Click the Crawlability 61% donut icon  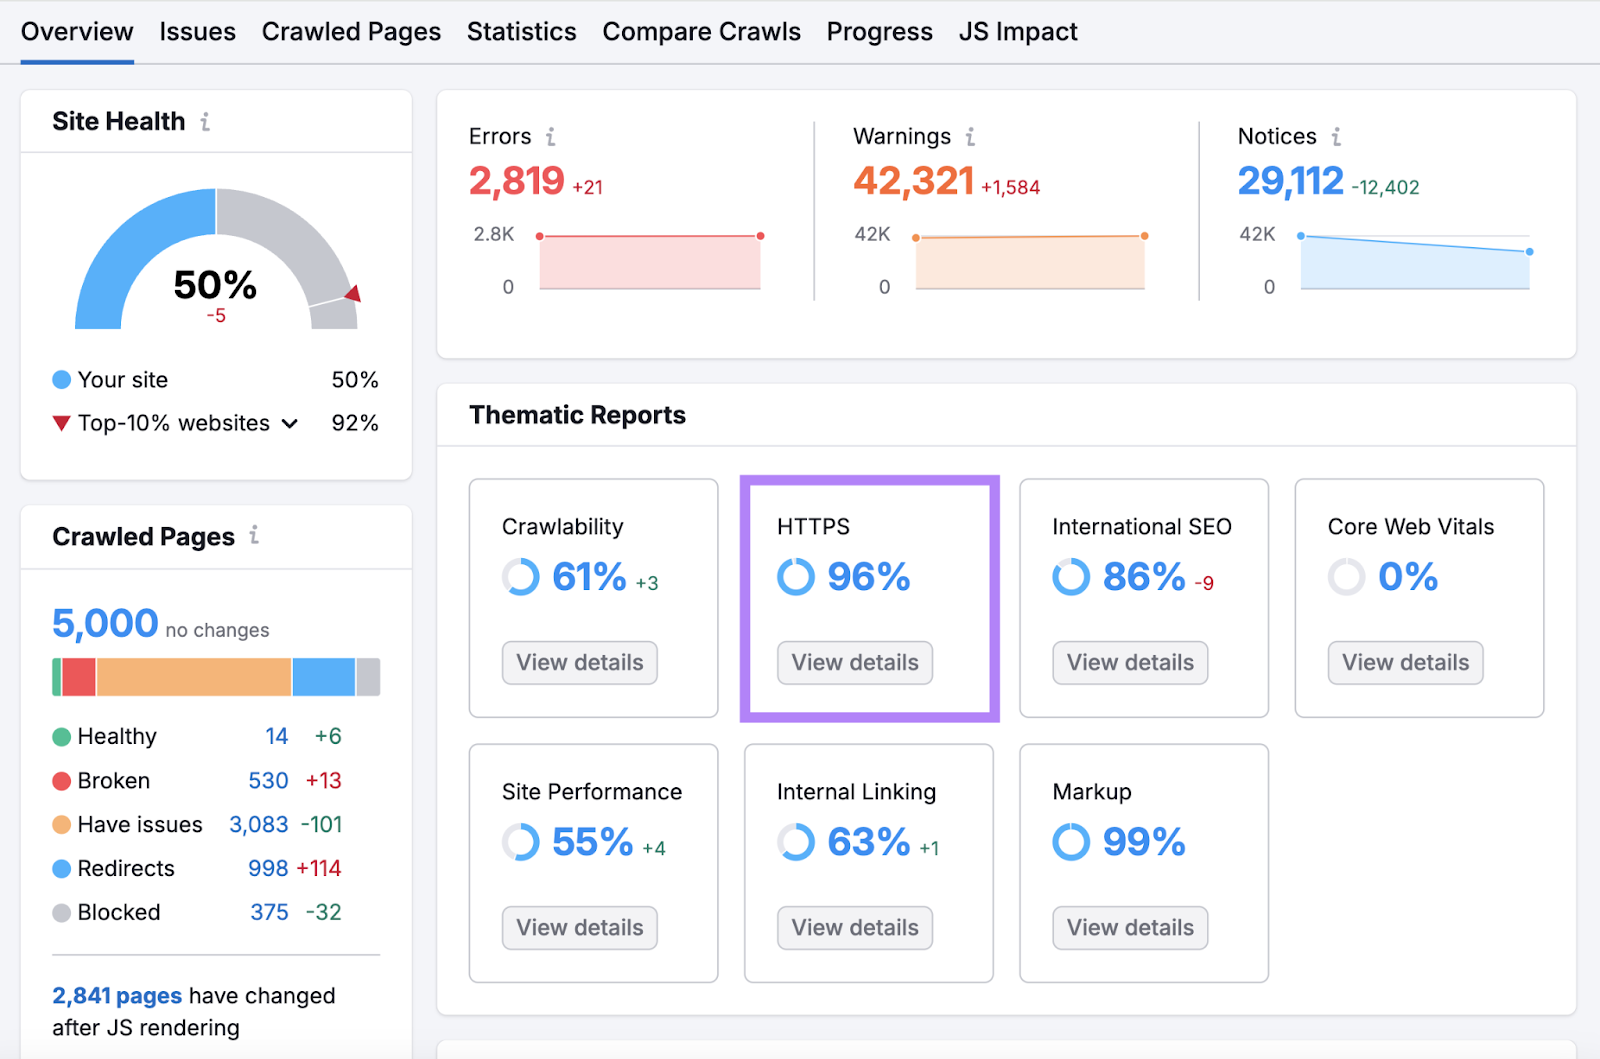point(521,577)
